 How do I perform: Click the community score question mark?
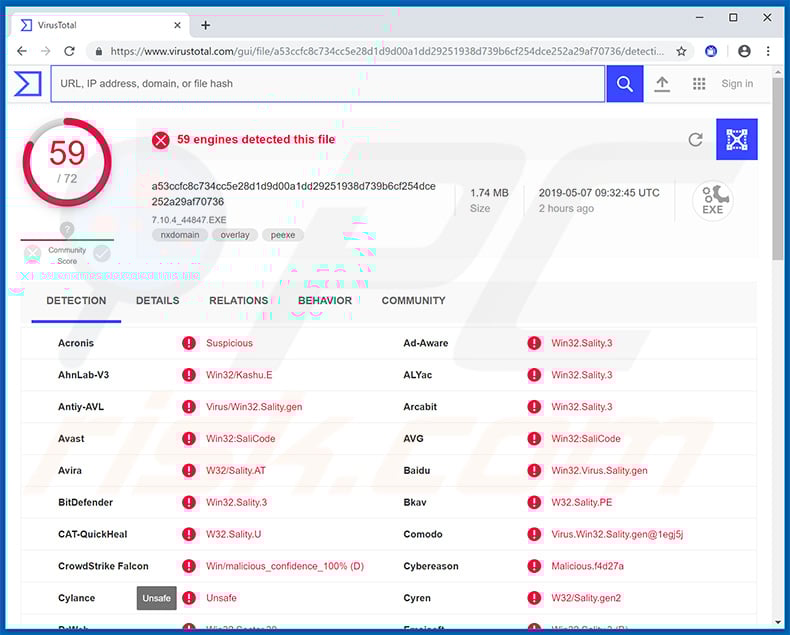[x=67, y=230]
